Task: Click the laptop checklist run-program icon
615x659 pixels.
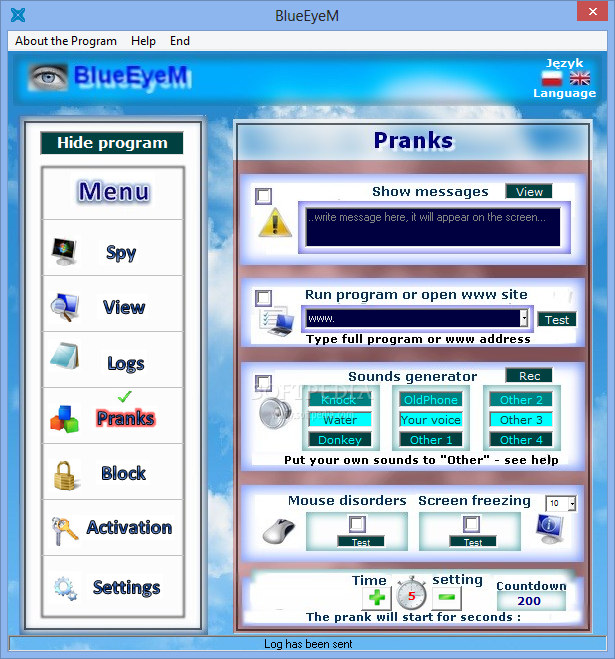Action: tap(276, 321)
